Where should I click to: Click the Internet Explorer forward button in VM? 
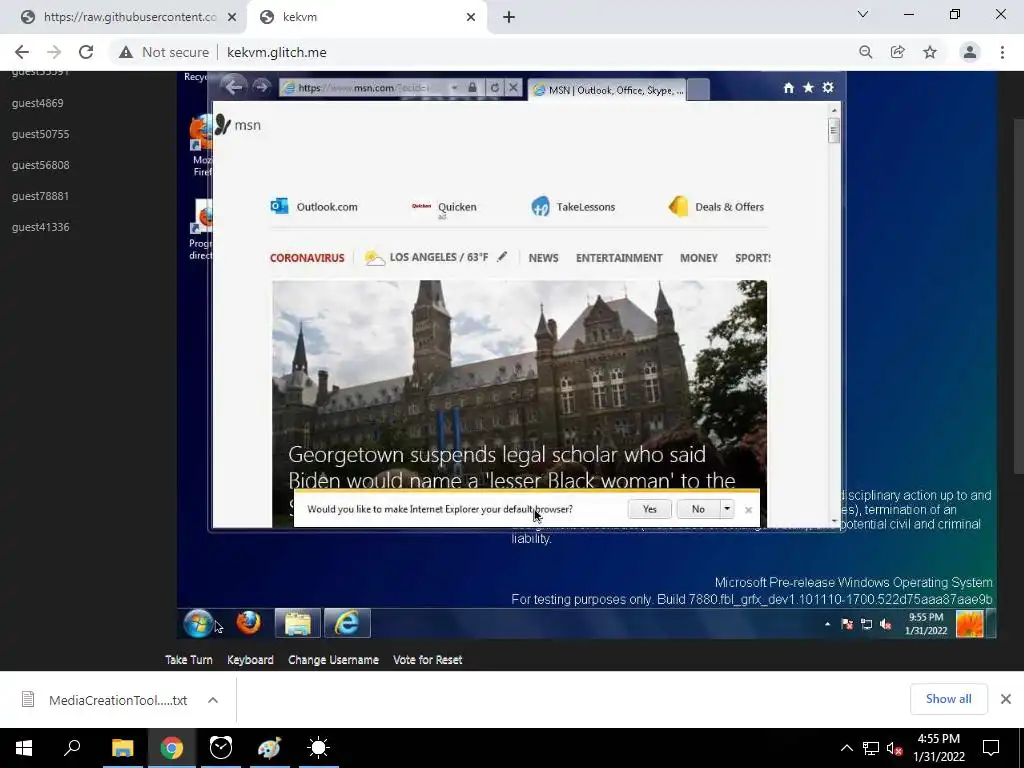(261, 86)
